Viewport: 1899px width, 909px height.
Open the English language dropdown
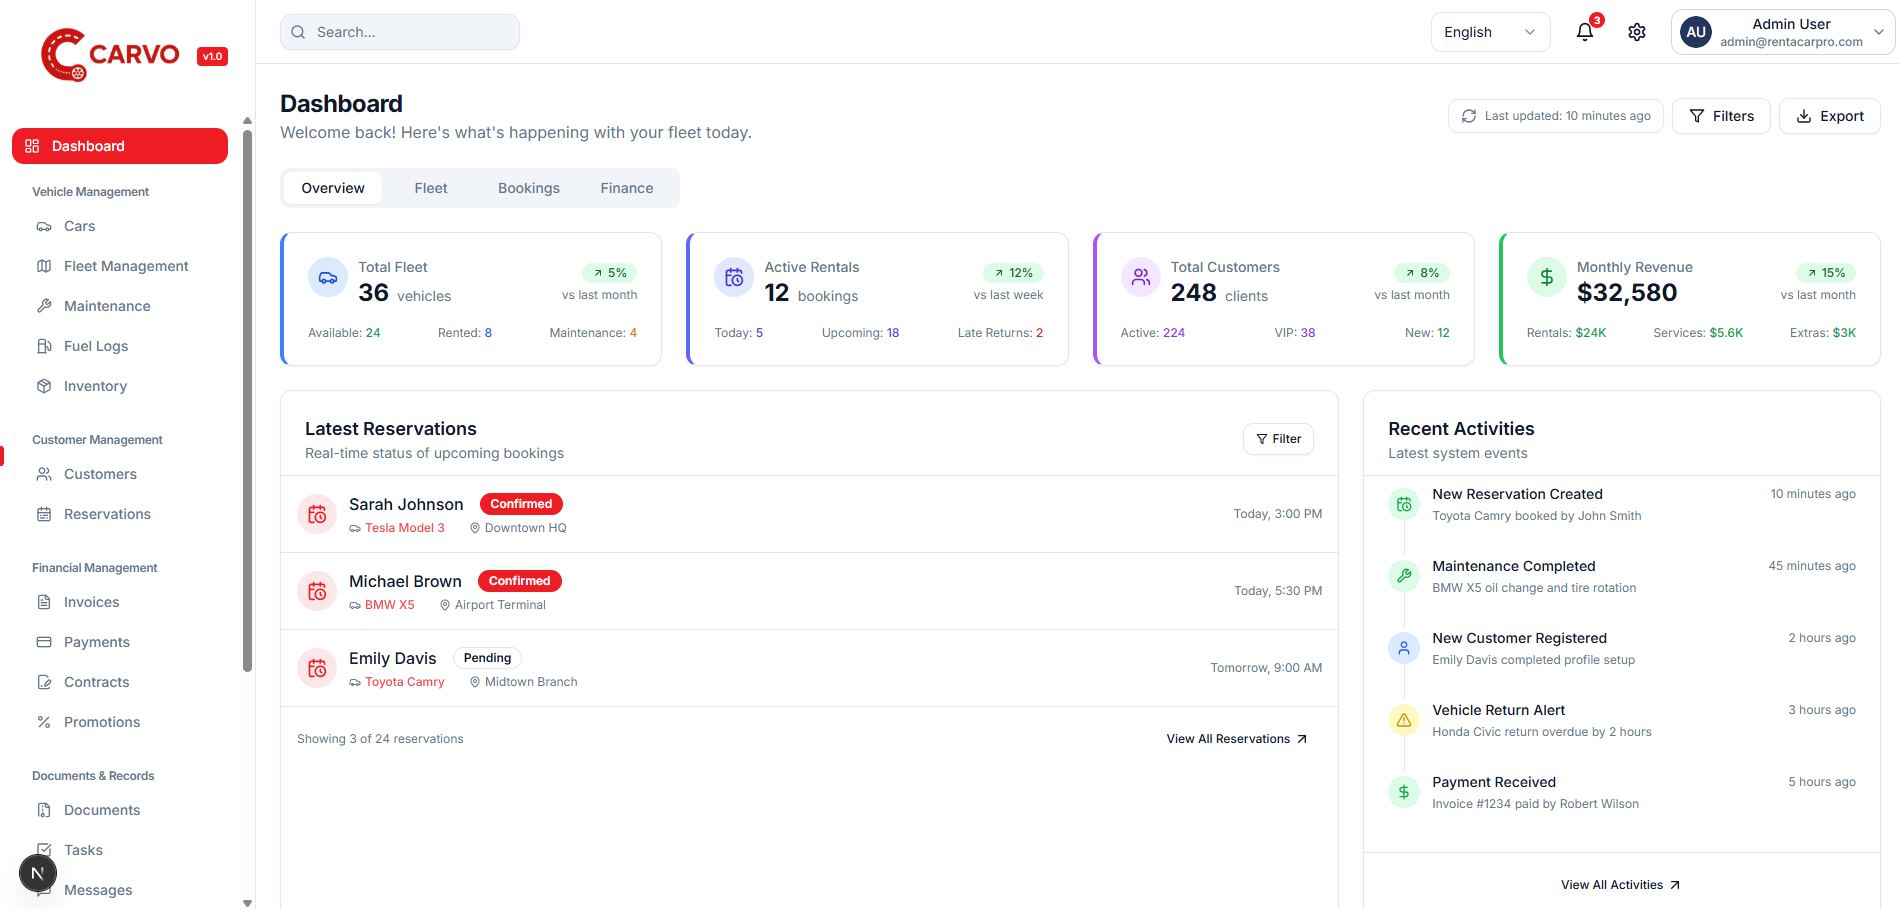[1489, 32]
